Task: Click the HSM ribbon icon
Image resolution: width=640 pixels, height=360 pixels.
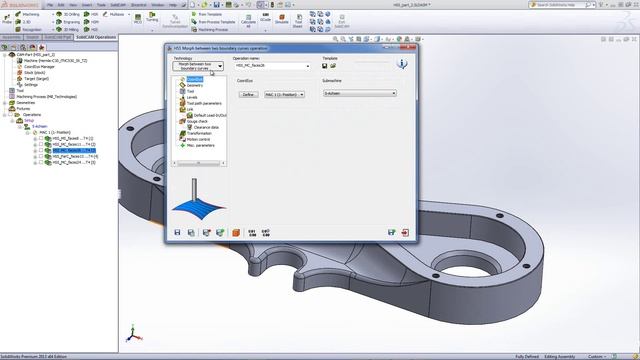Action: 91,22
